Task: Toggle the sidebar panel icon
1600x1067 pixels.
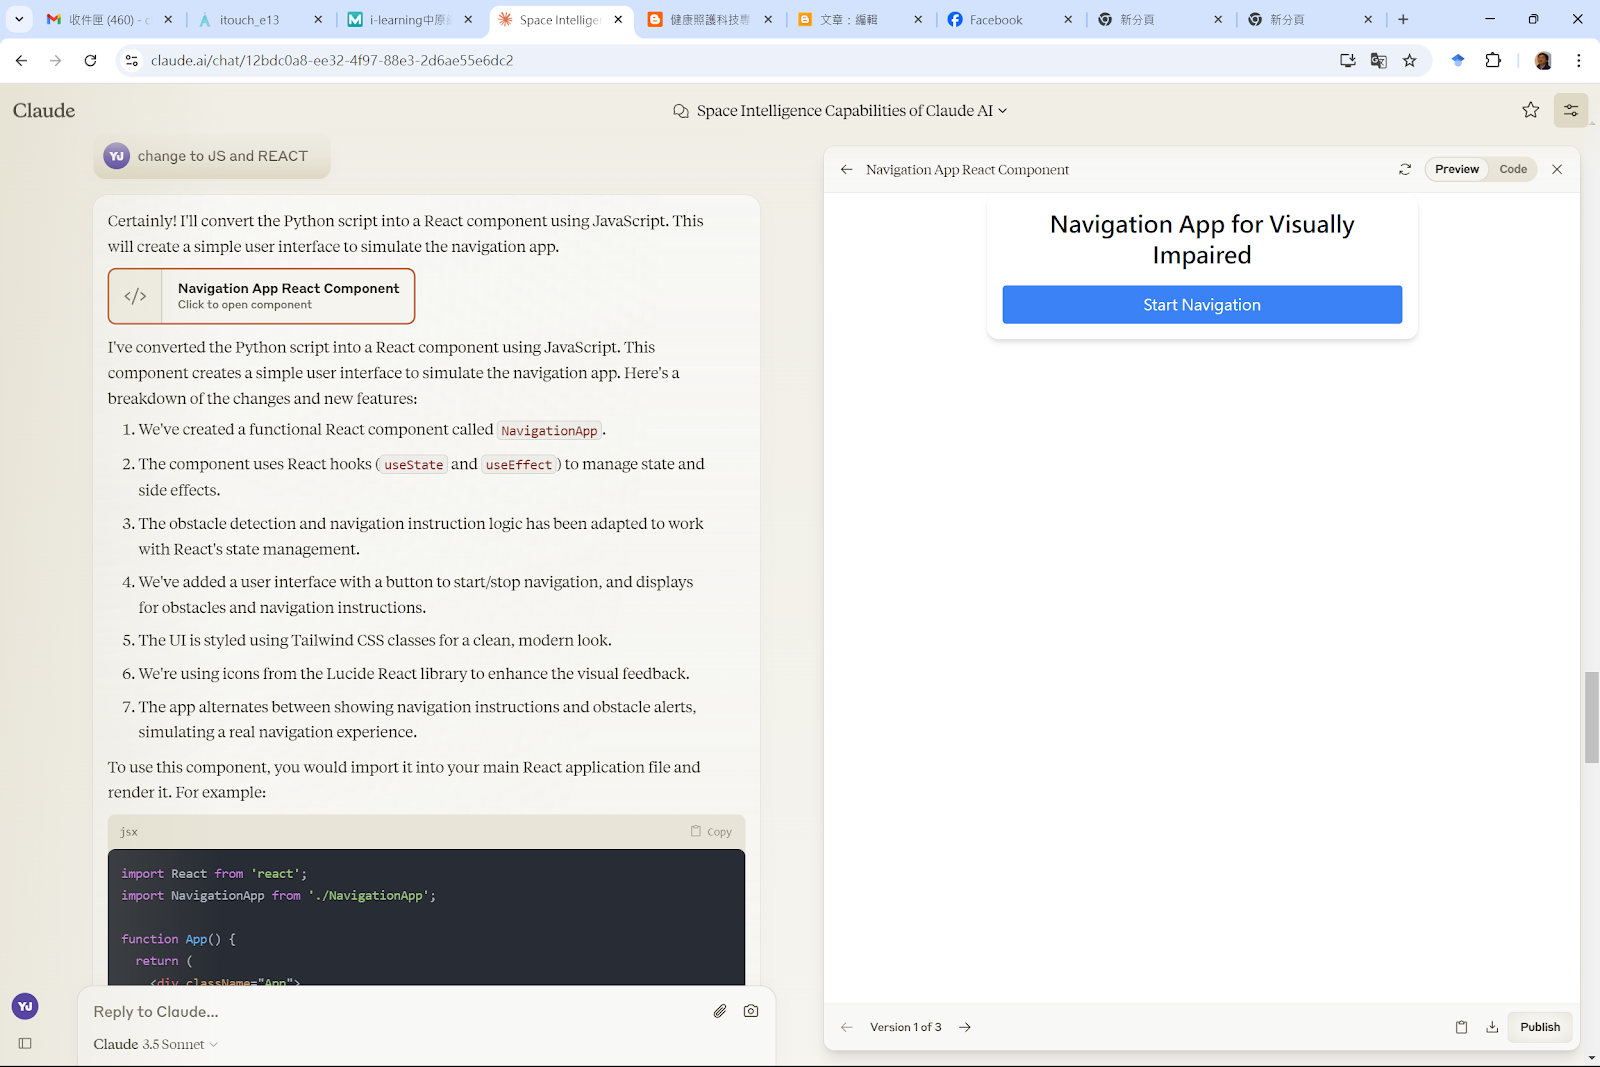Action: (25, 1043)
